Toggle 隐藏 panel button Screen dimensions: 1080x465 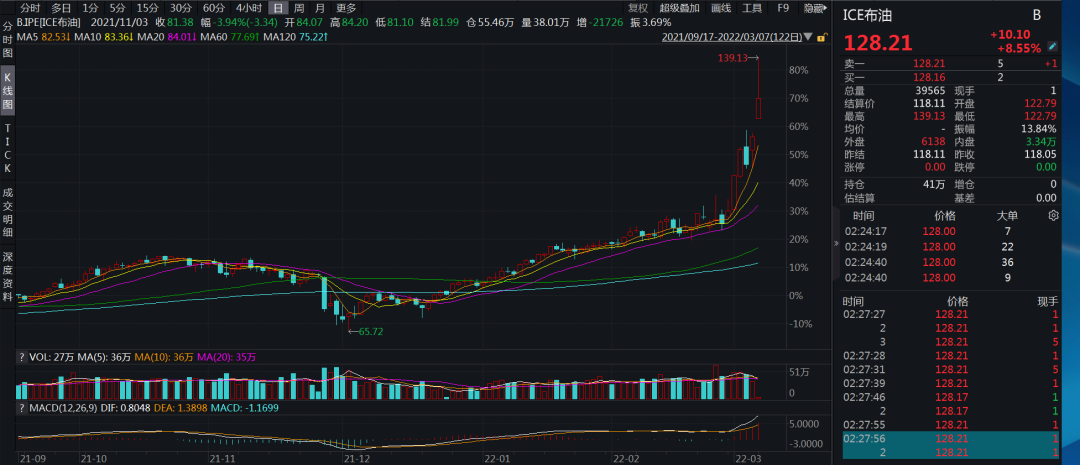click(814, 8)
